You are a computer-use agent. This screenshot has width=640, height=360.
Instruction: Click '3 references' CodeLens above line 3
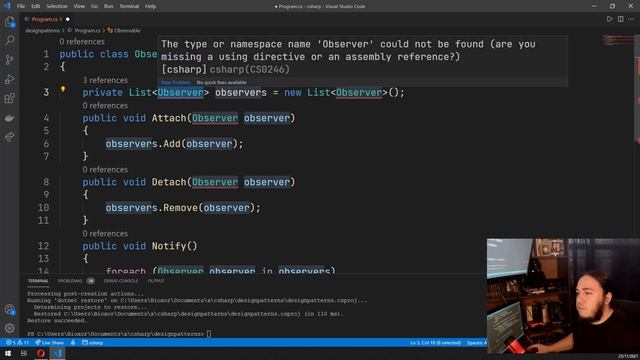point(105,80)
